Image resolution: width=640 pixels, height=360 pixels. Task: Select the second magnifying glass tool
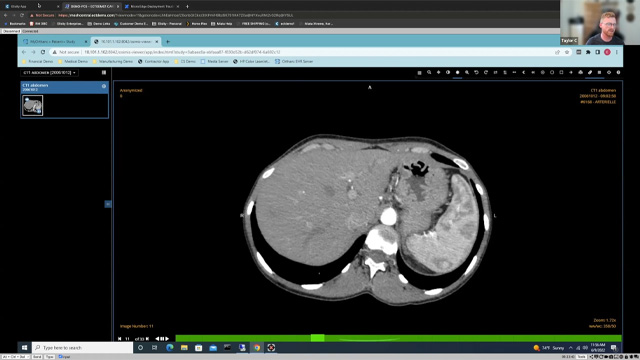467,73
